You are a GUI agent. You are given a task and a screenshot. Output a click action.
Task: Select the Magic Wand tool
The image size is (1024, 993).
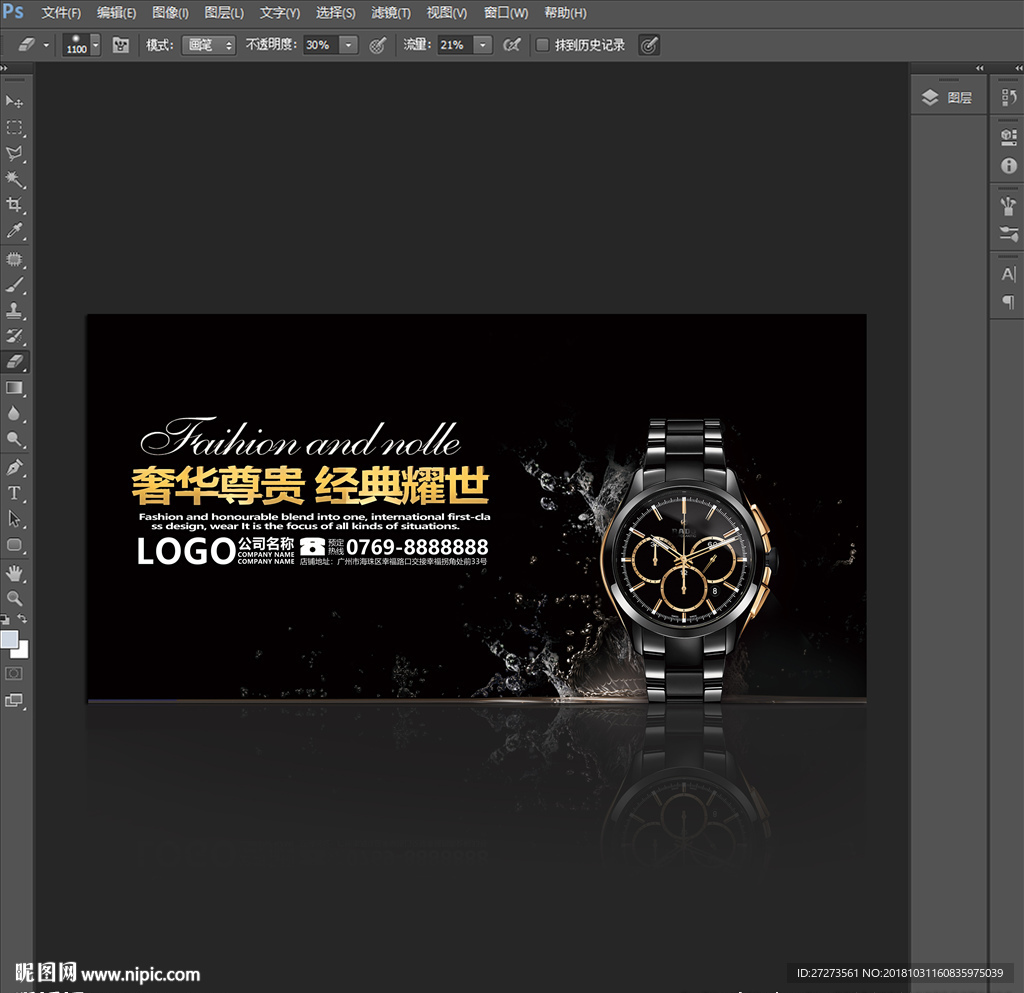tap(14, 180)
